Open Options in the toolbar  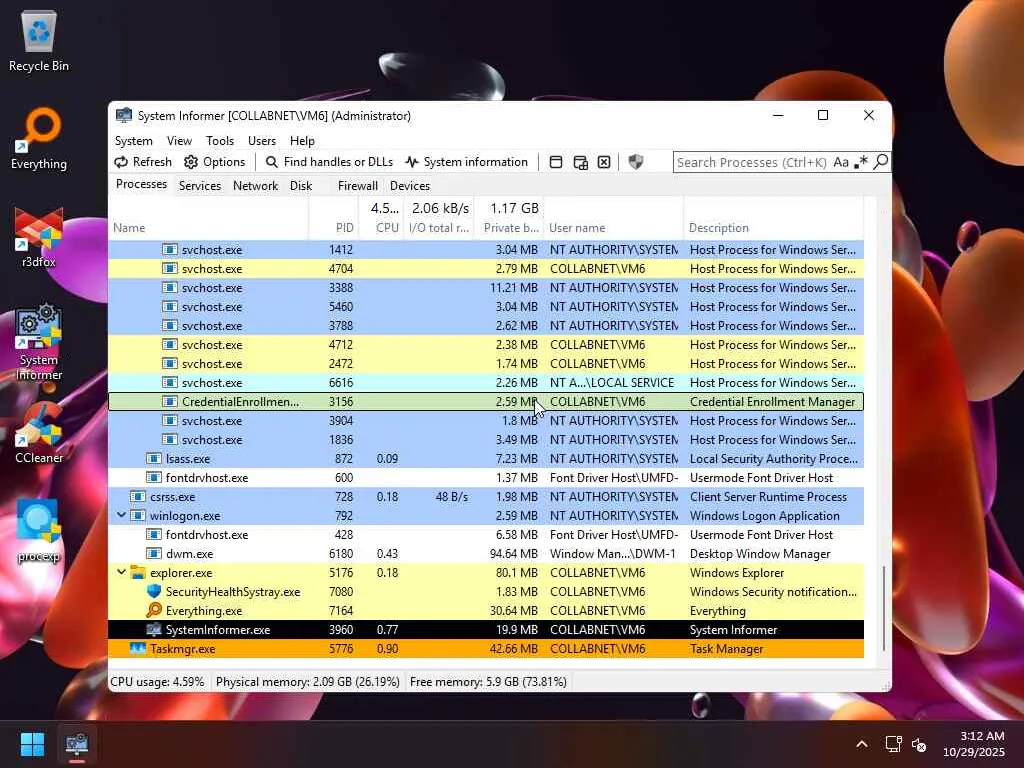click(x=214, y=162)
